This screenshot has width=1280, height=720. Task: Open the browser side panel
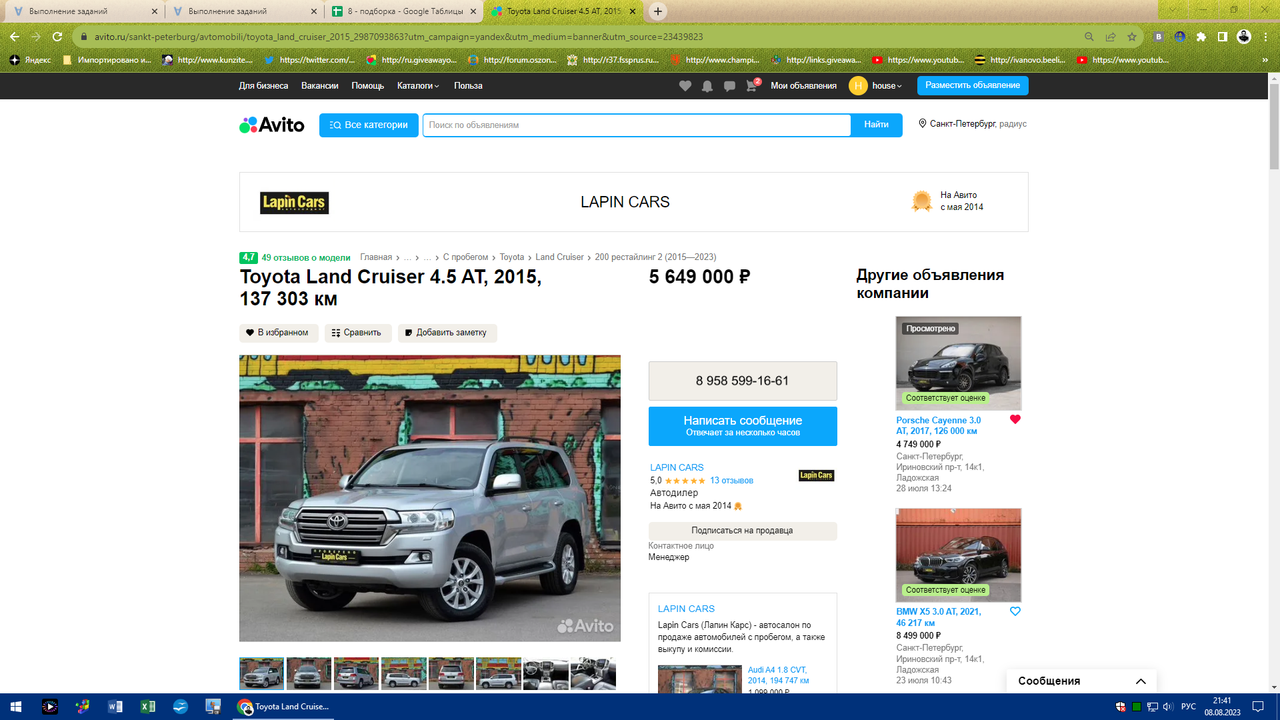(x=1223, y=36)
